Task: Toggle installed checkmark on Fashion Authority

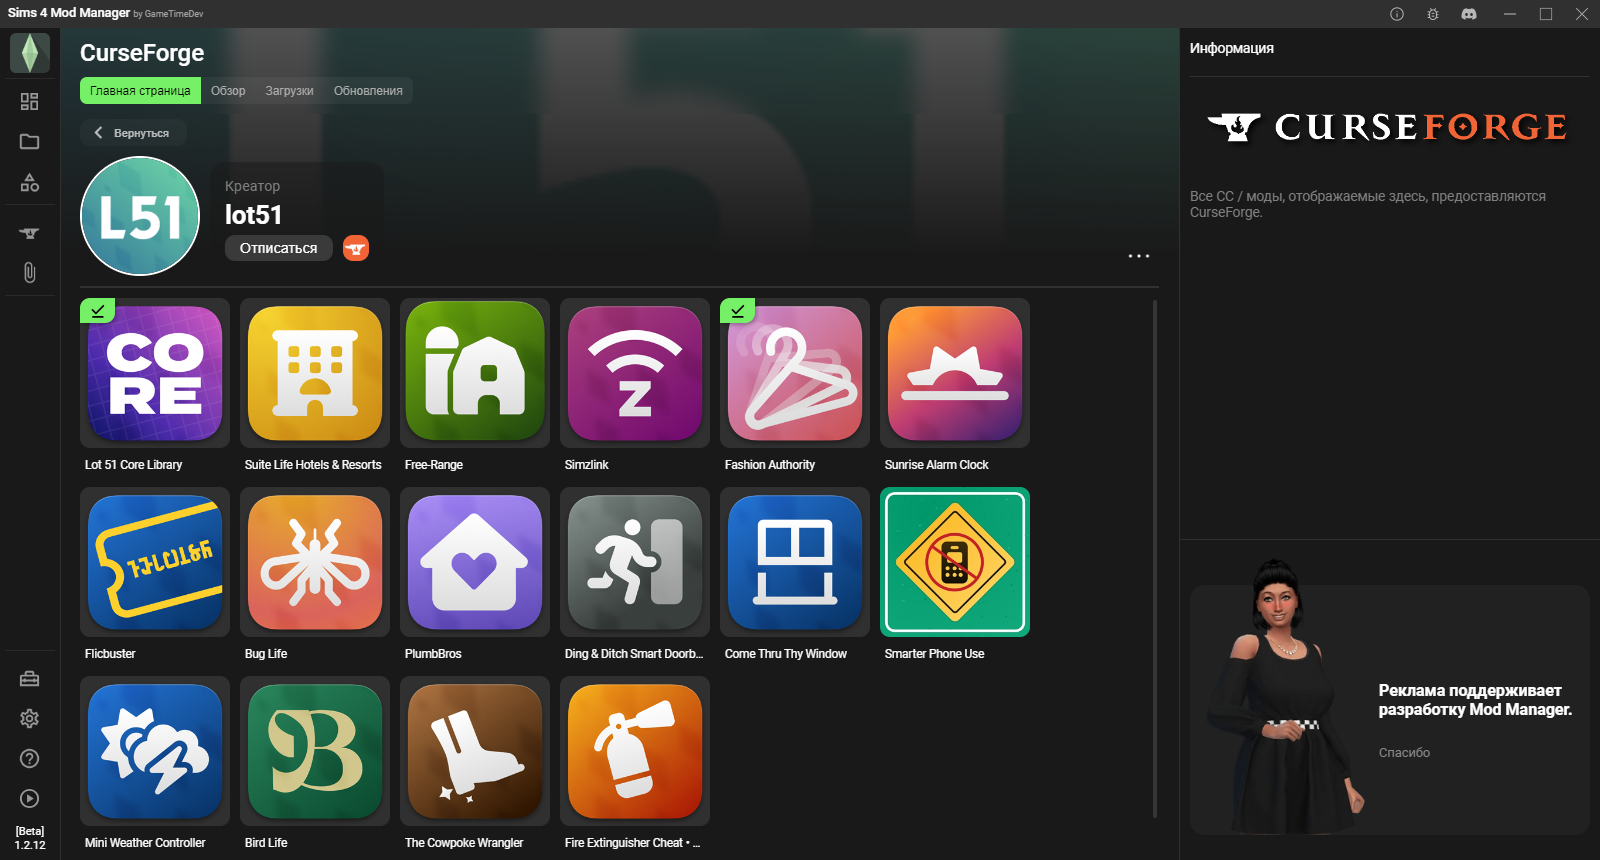Action: click(738, 310)
